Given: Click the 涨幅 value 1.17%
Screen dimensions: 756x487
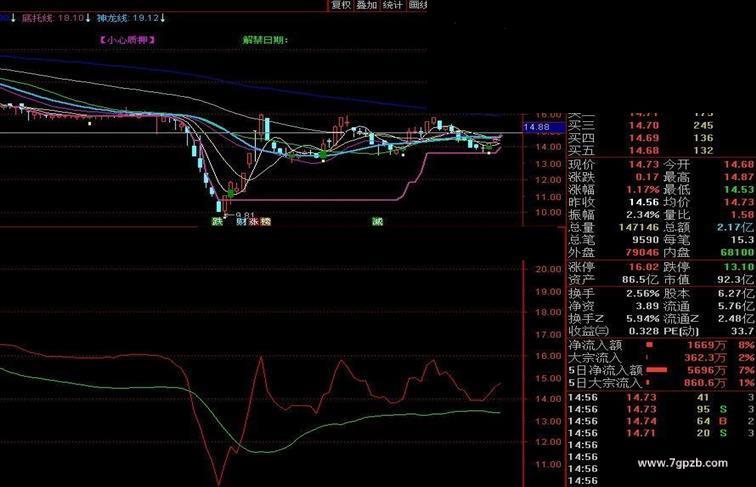Looking at the screenshot, I should 643,189.
